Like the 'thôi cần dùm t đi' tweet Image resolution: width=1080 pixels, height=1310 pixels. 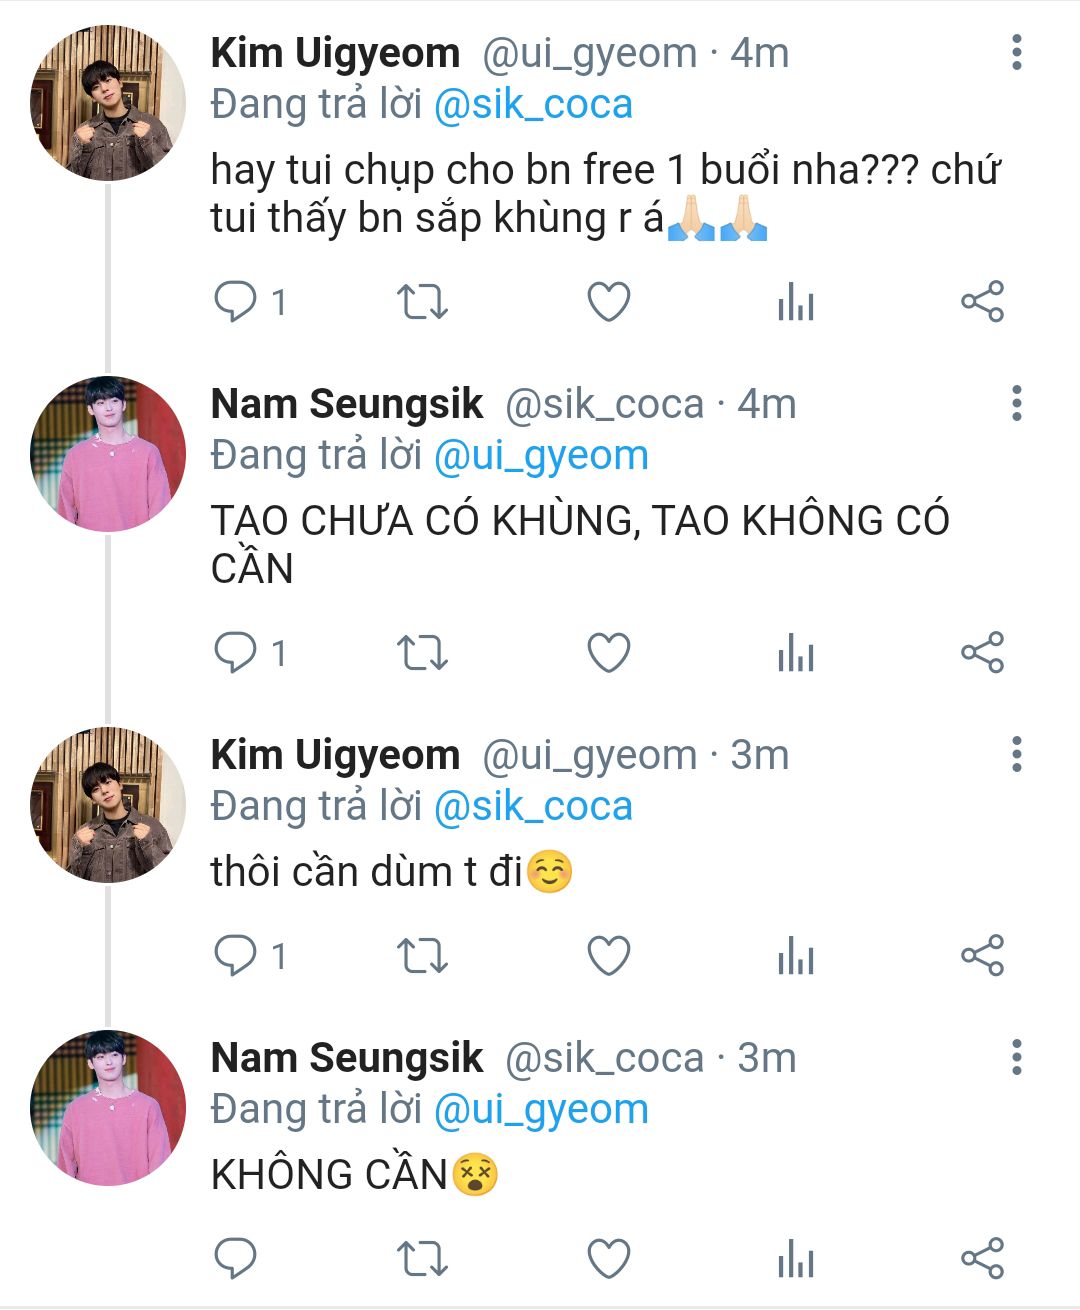pos(608,955)
